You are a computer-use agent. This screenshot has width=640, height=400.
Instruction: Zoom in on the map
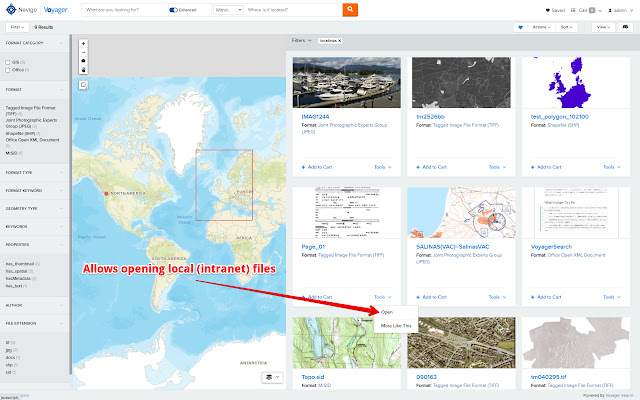[x=83, y=43]
